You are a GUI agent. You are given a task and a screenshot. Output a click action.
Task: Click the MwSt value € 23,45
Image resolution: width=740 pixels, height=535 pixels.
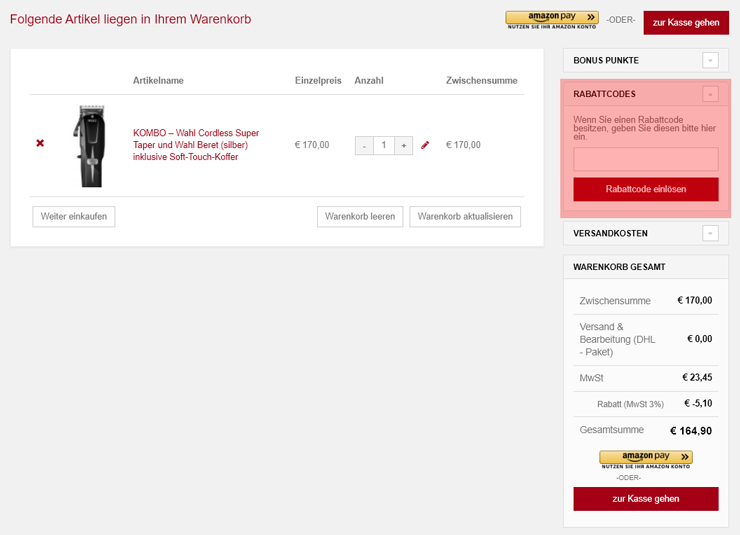pyautogui.click(x=697, y=377)
